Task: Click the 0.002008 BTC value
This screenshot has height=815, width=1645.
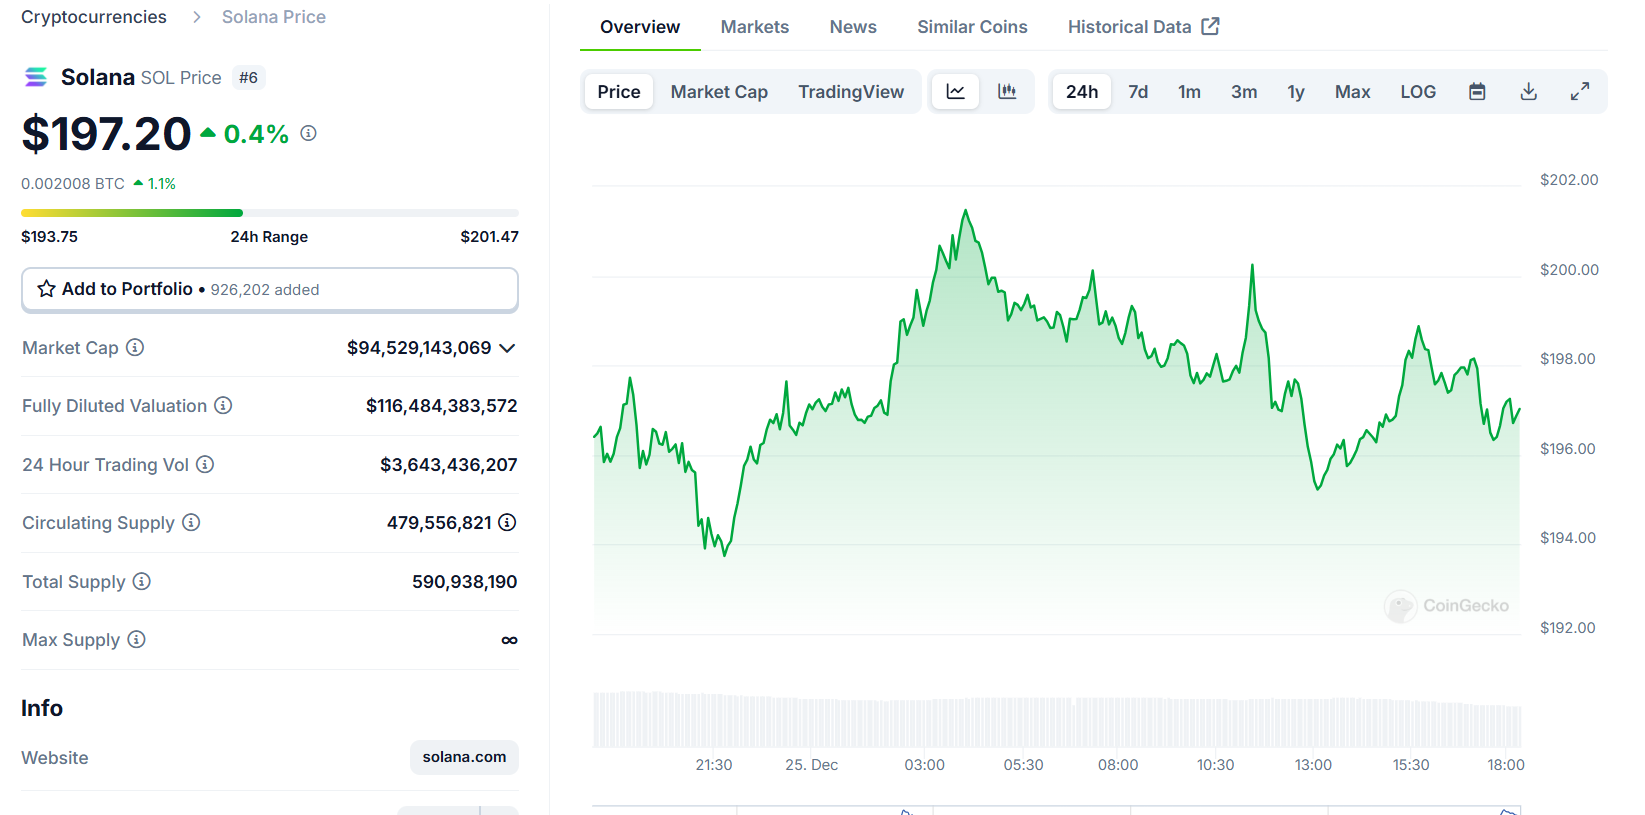Action: click(73, 184)
